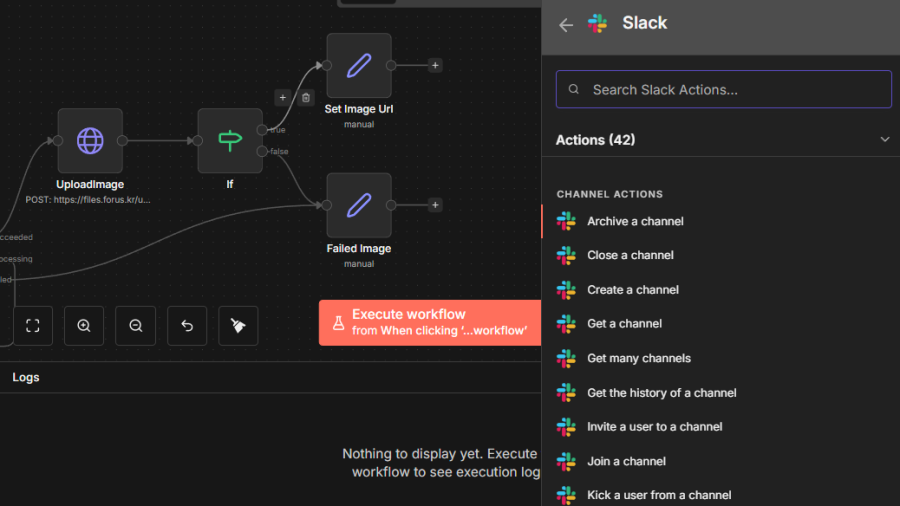The image size is (900, 506).
Task: Add node on the If true connection
Action: (x=282, y=97)
